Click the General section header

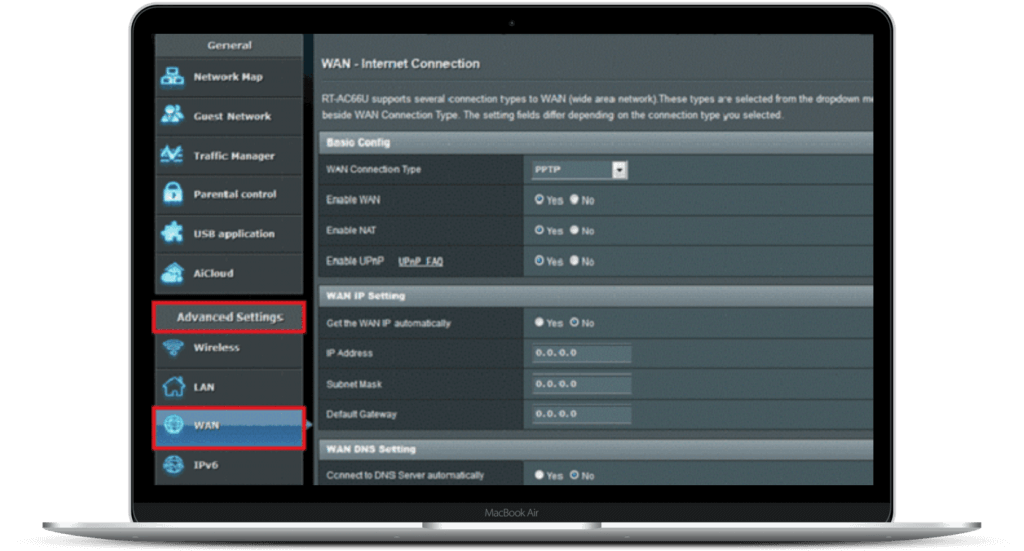click(229, 45)
